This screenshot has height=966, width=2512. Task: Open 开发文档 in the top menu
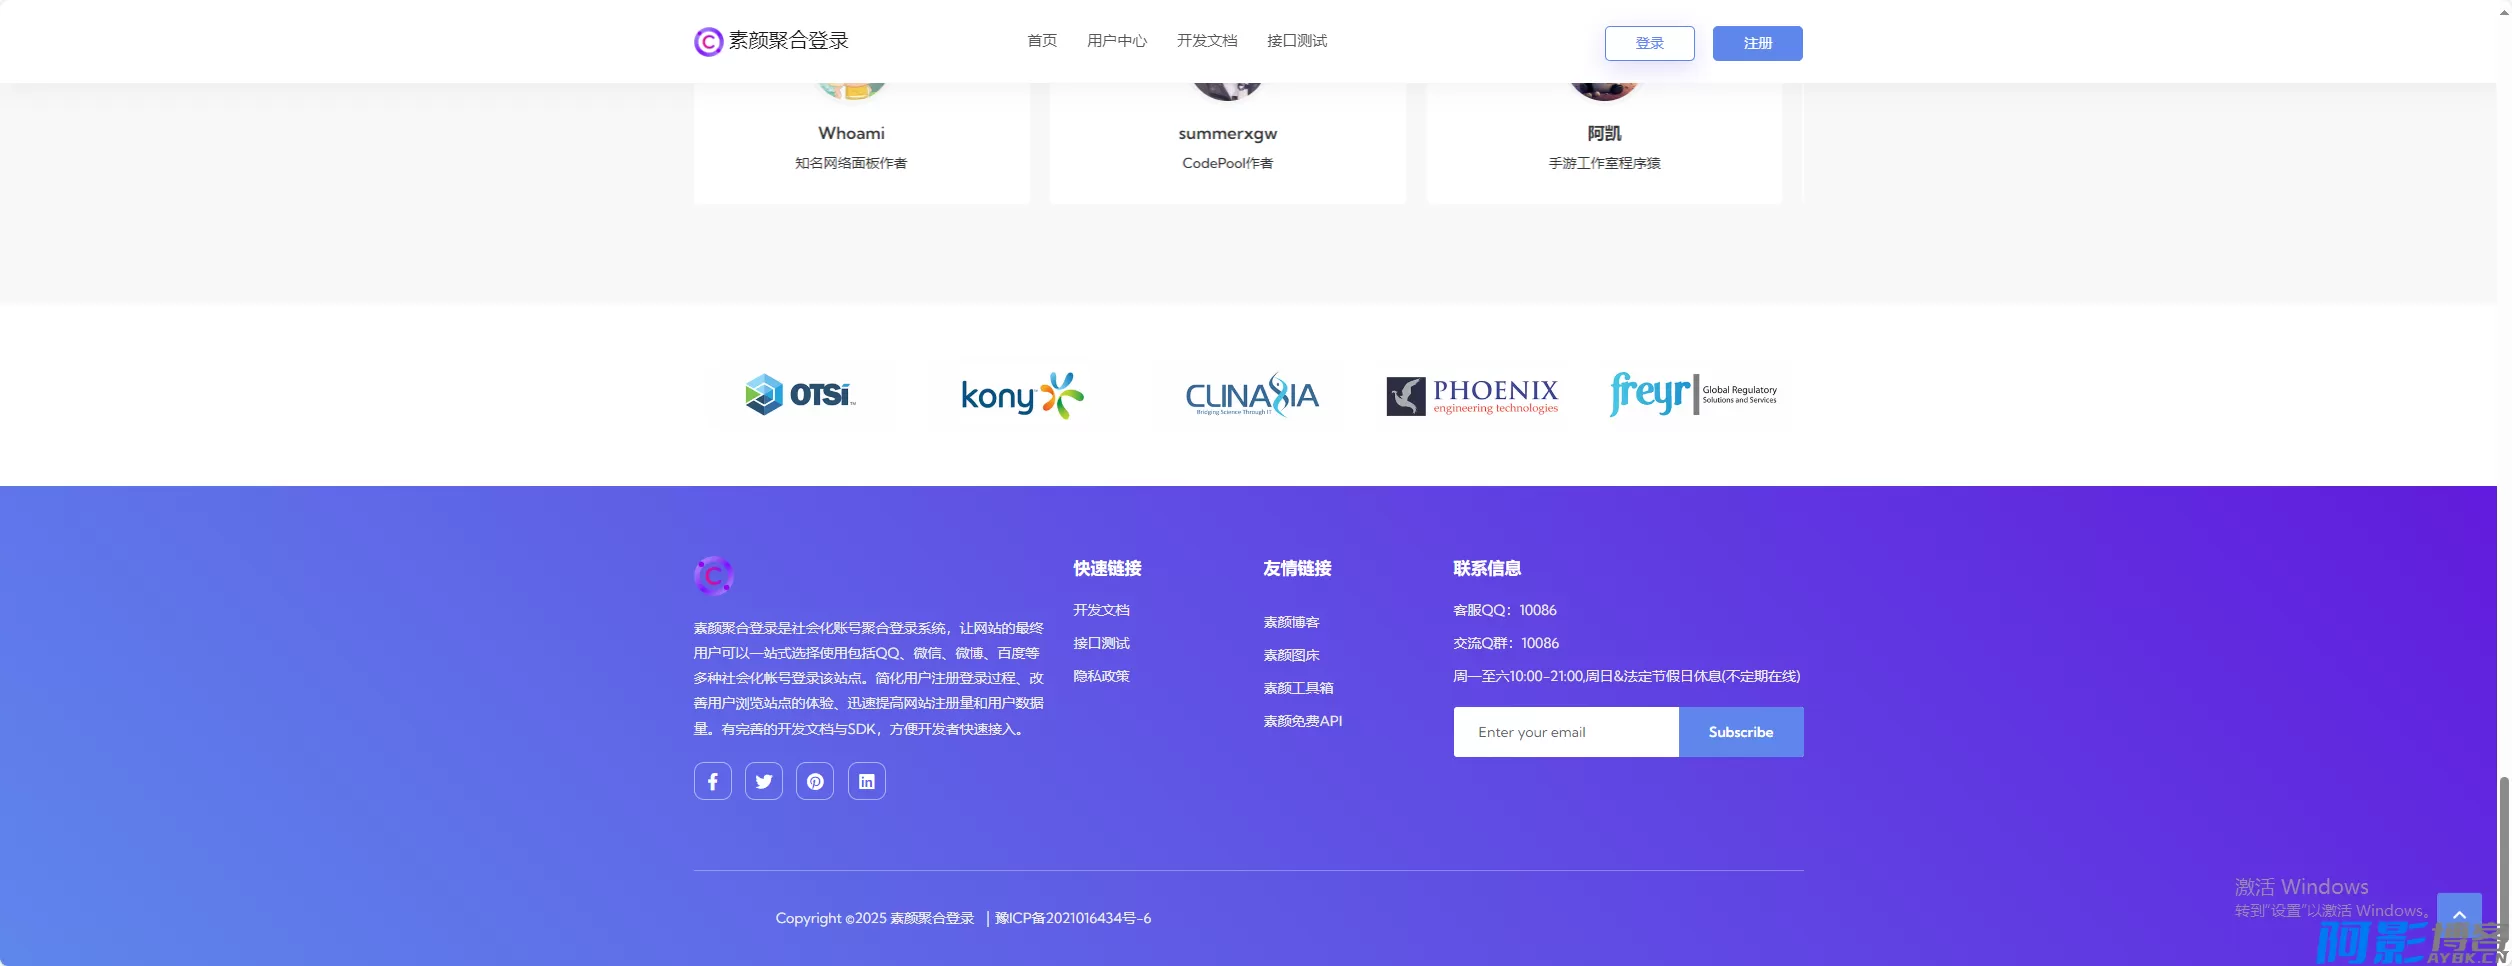(1206, 41)
